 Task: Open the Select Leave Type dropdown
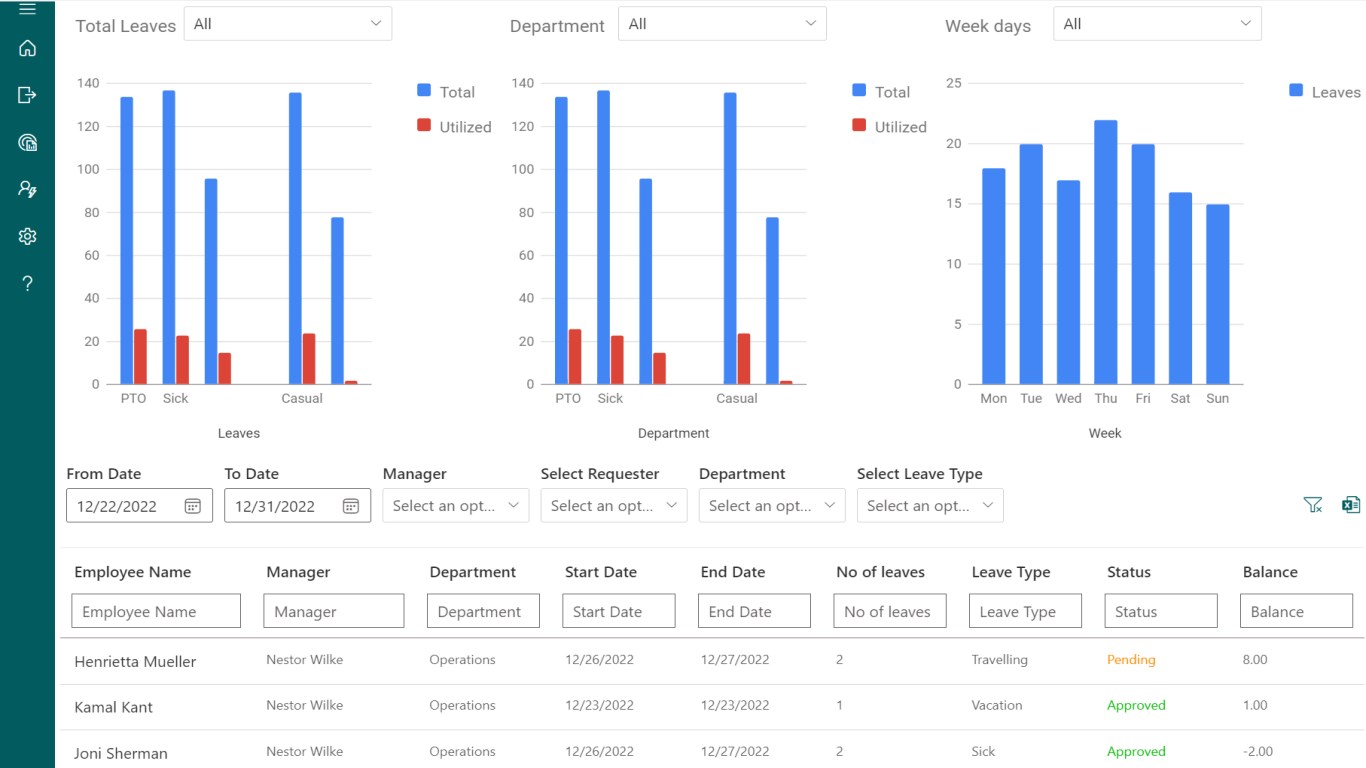click(930, 506)
